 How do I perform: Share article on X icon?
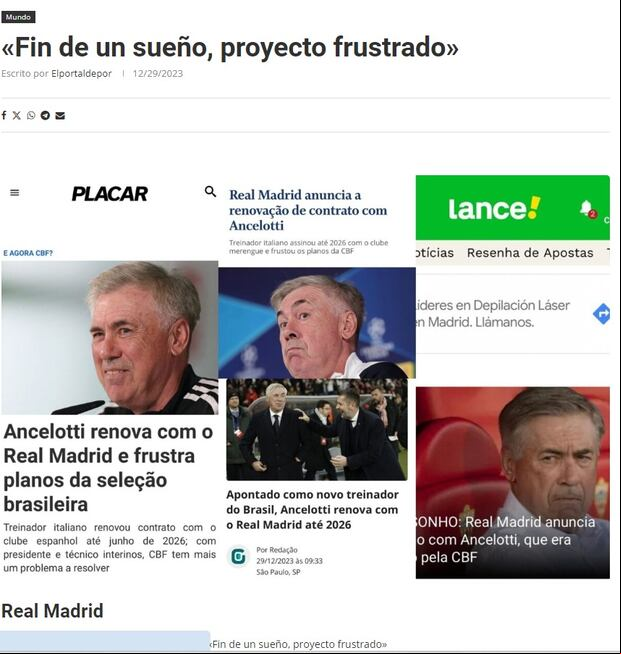[x=17, y=116]
